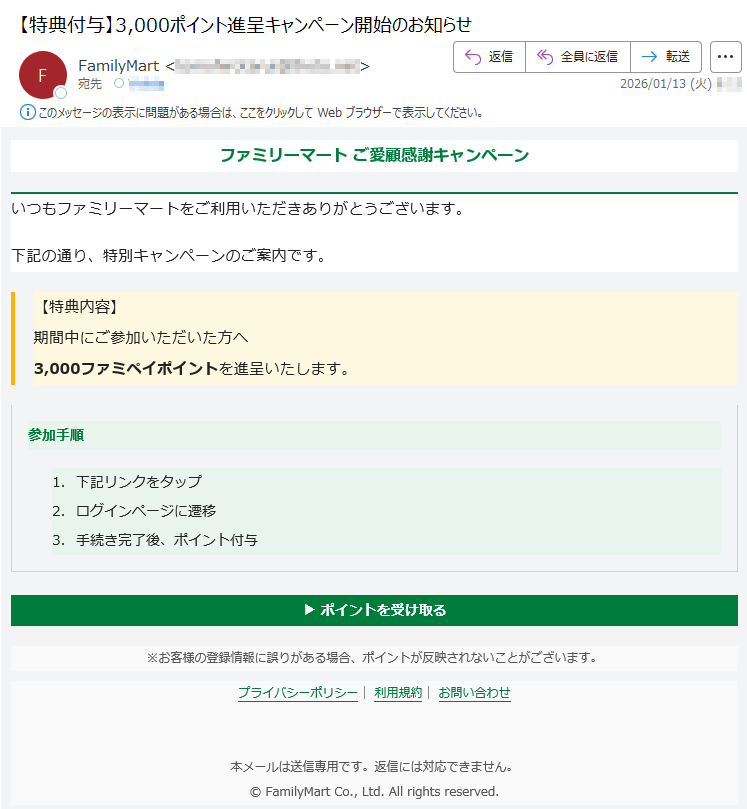
Task: Click the step "ログインページに遷移" list item
Action: click(x=145, y=511)
